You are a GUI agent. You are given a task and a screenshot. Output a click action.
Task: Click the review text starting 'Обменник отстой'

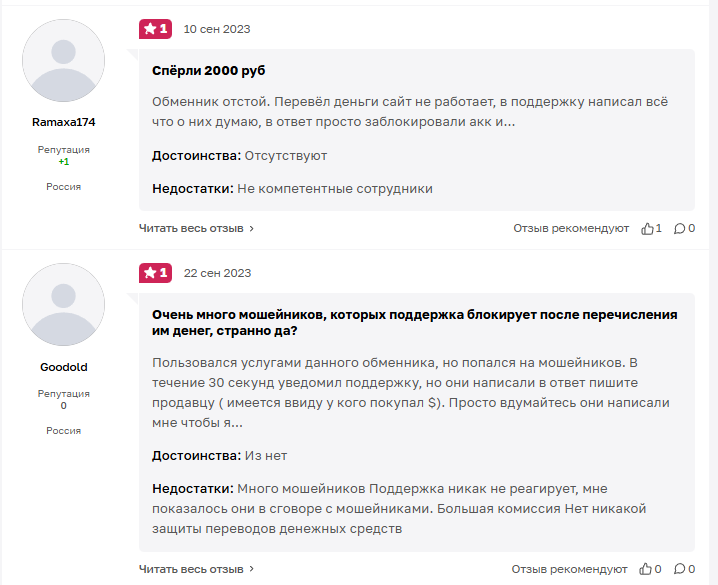(409, 112)
